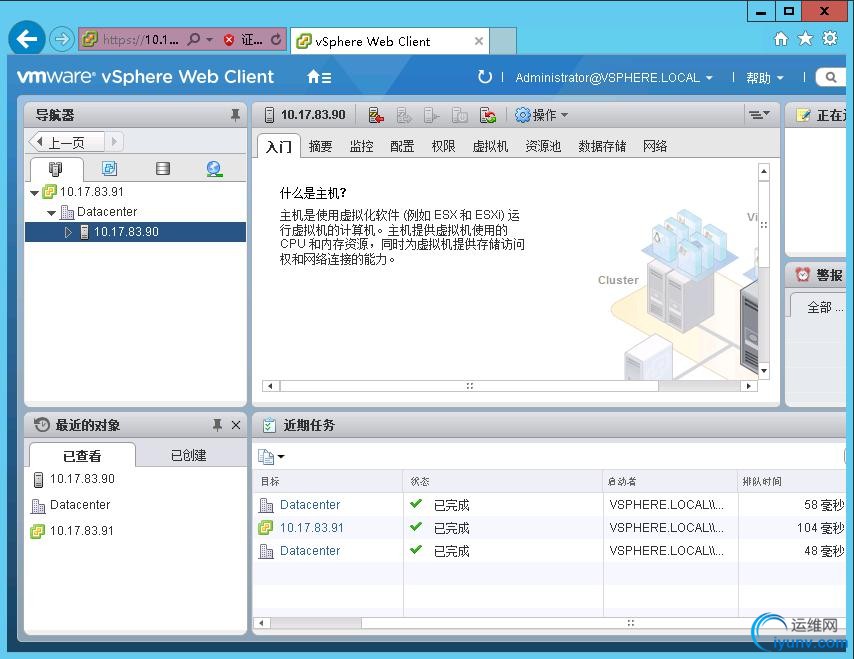The image size is (854, 659).
Task: Open the Recent Tasks filter dropdown
Action: [x=271, y=456]
